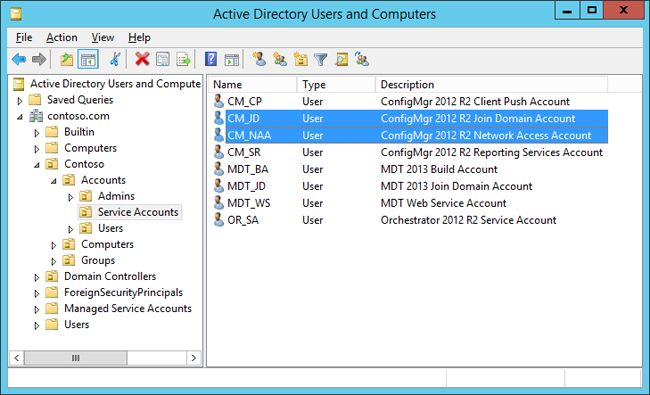Click the create new group icon
Image resolution: width=650 pixels, height=395 pixels.
coord(280,59)
